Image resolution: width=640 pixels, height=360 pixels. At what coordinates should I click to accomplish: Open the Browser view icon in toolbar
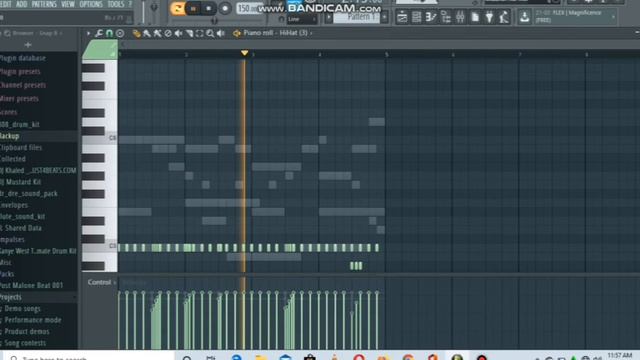click(x=446, y=17)
